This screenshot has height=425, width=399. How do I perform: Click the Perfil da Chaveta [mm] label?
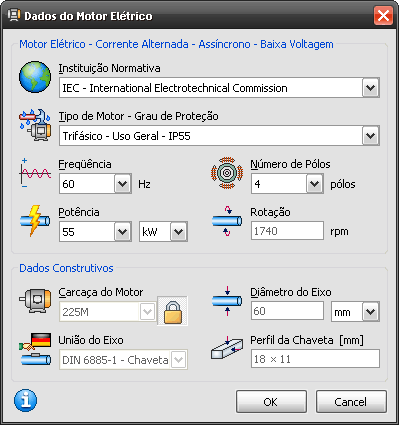tap(307, 340)
